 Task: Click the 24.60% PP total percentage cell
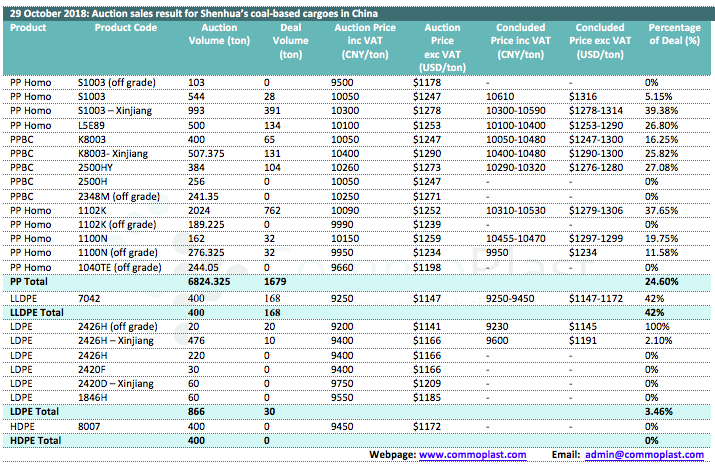point(665,284)
